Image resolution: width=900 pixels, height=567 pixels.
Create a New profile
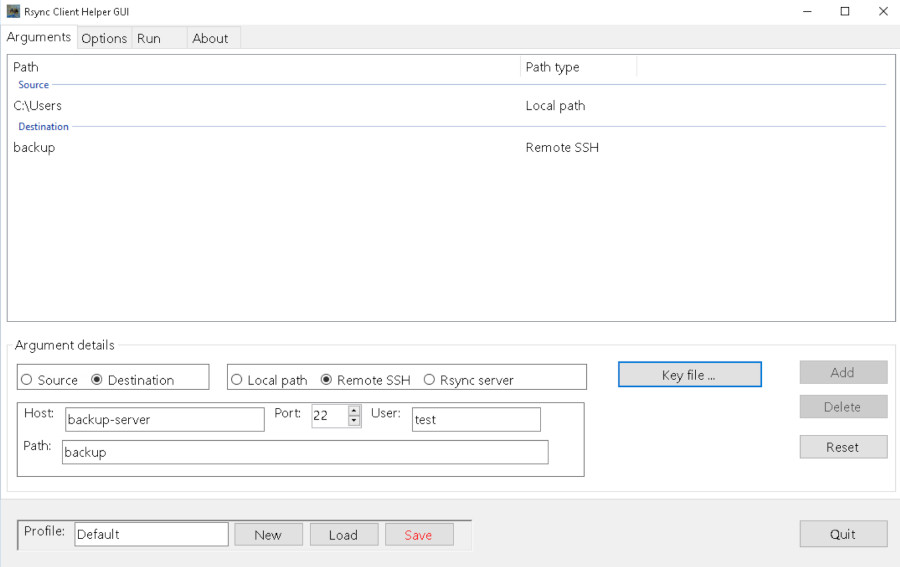pos(268,535)
